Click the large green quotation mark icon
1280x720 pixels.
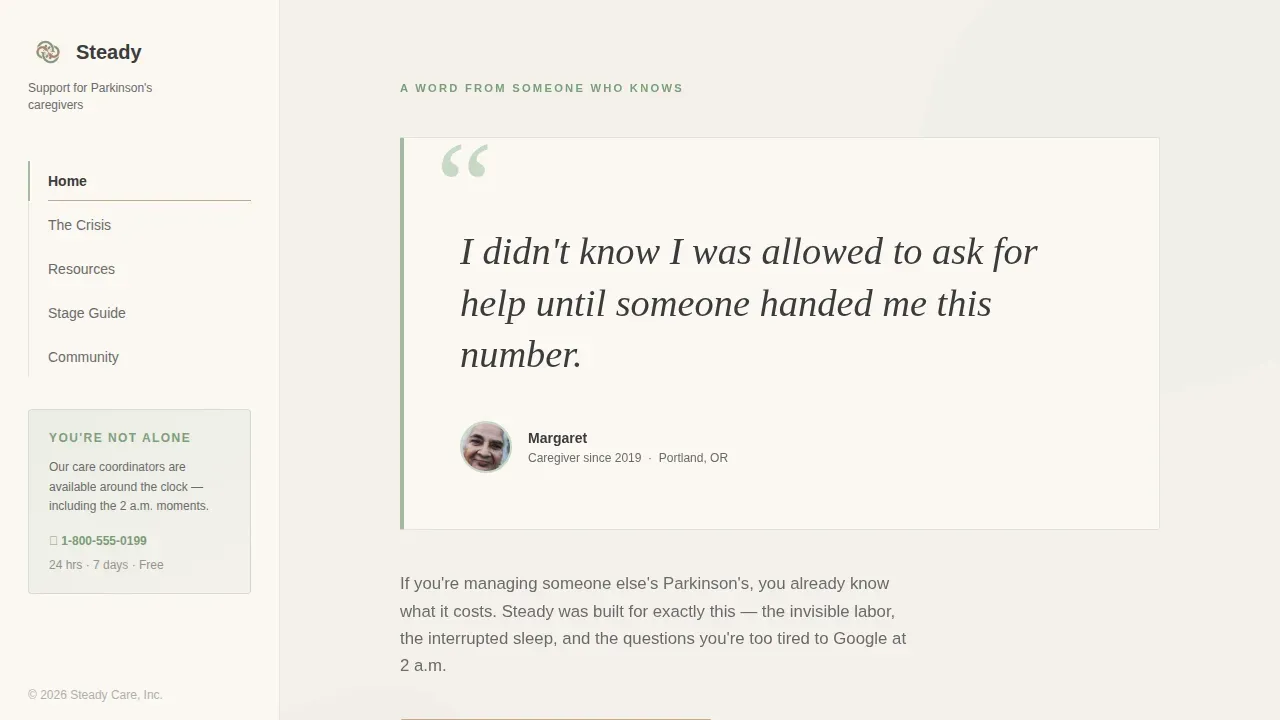[x=465, y=162]
